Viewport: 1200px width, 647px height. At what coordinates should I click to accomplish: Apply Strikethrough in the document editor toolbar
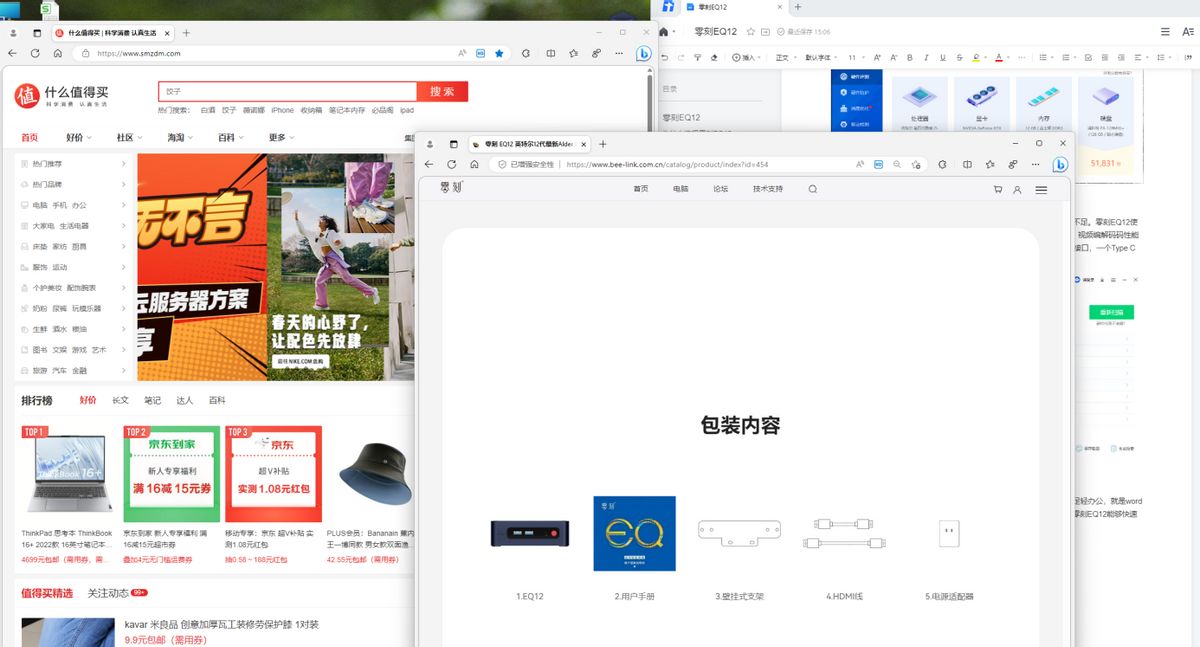(x=959, y=58)
